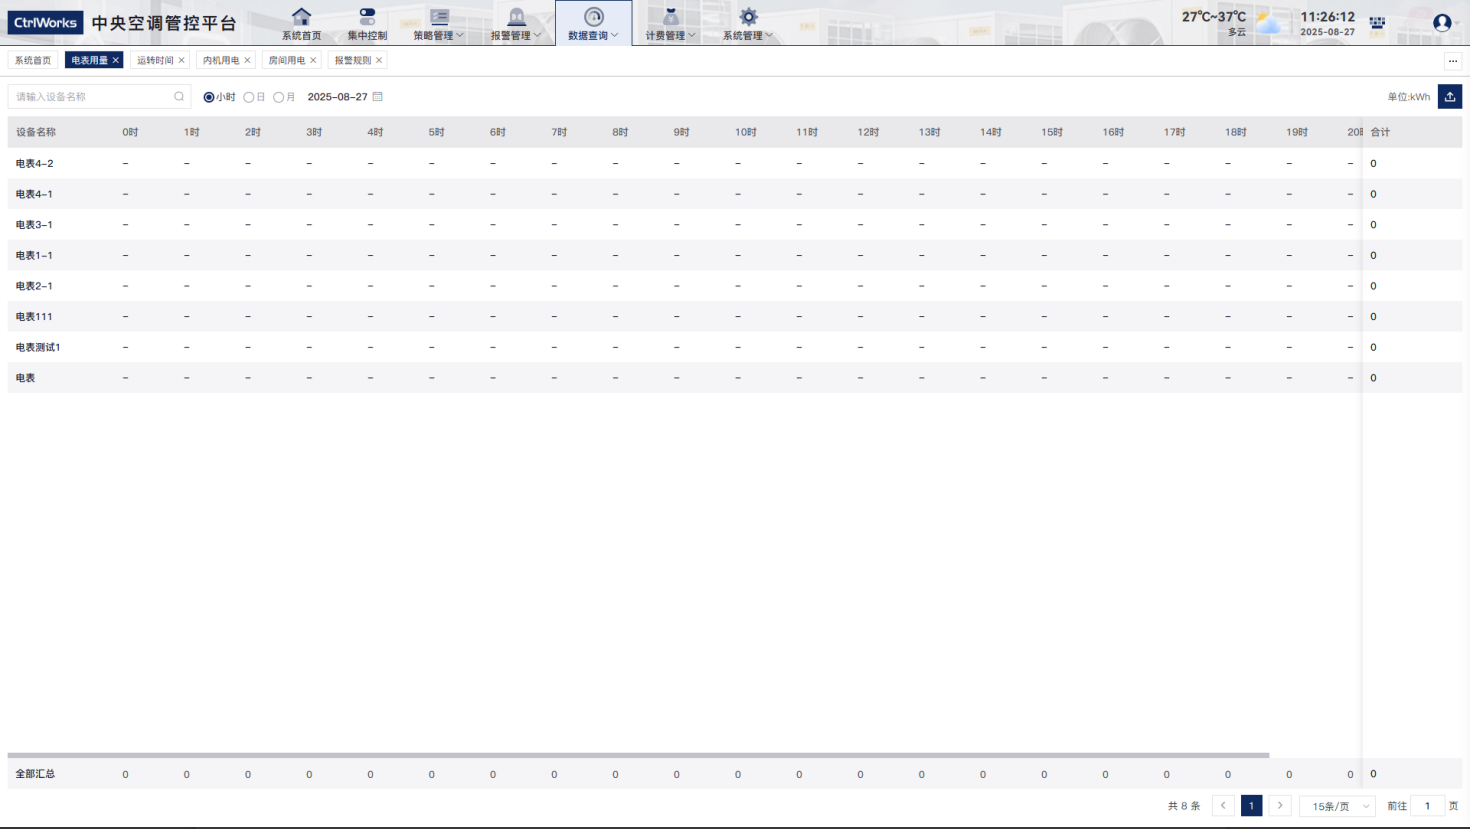Open the tabs more options (...) button
Image resolution: width=1470 pixels, height=829 pixels.
click(1453, 61)
